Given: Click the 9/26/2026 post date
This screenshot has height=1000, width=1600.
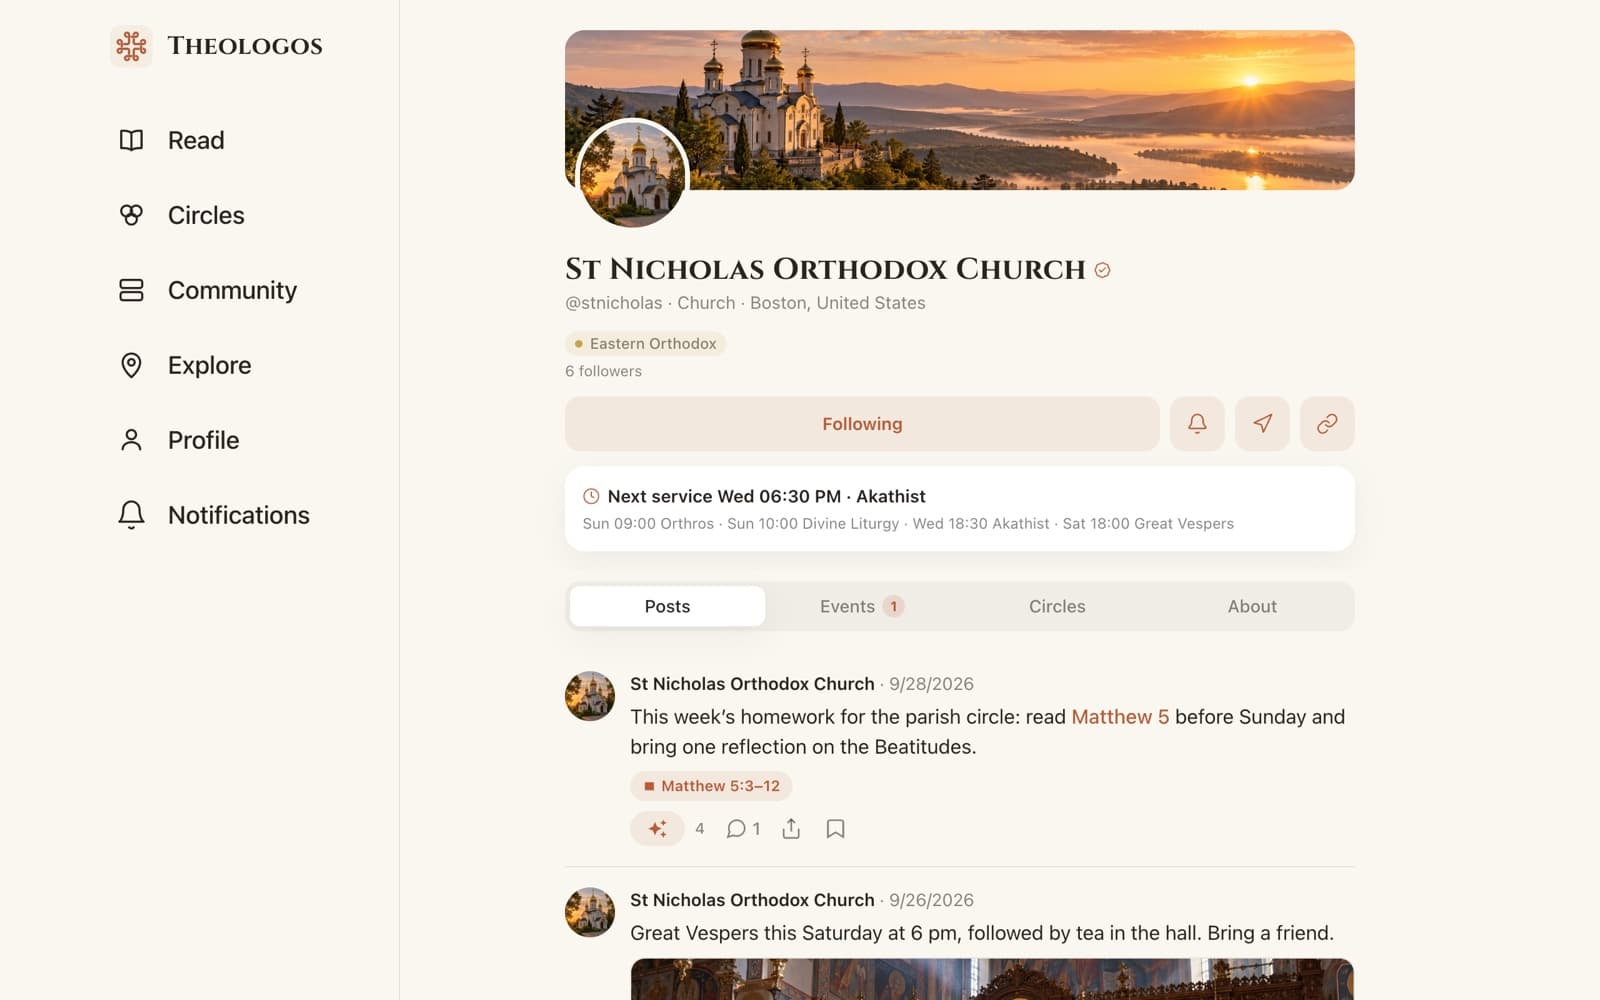Looking at the screenshot, I should pos(931,900).
